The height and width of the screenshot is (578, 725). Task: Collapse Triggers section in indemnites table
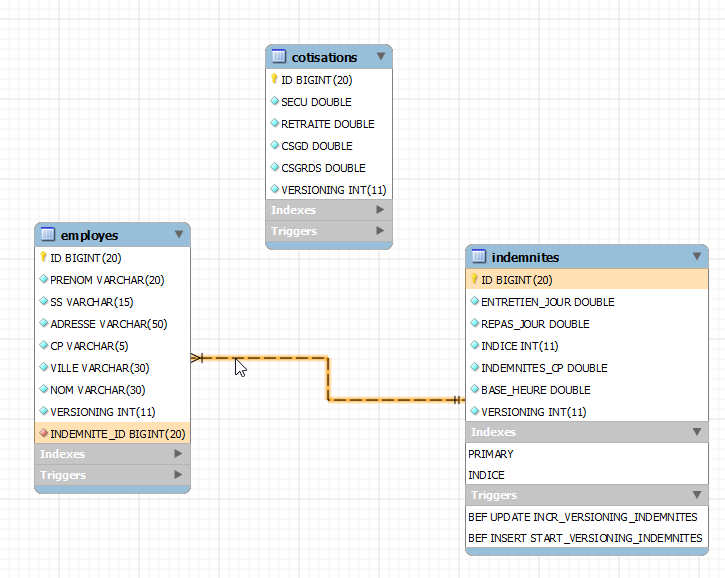[696, 495]
